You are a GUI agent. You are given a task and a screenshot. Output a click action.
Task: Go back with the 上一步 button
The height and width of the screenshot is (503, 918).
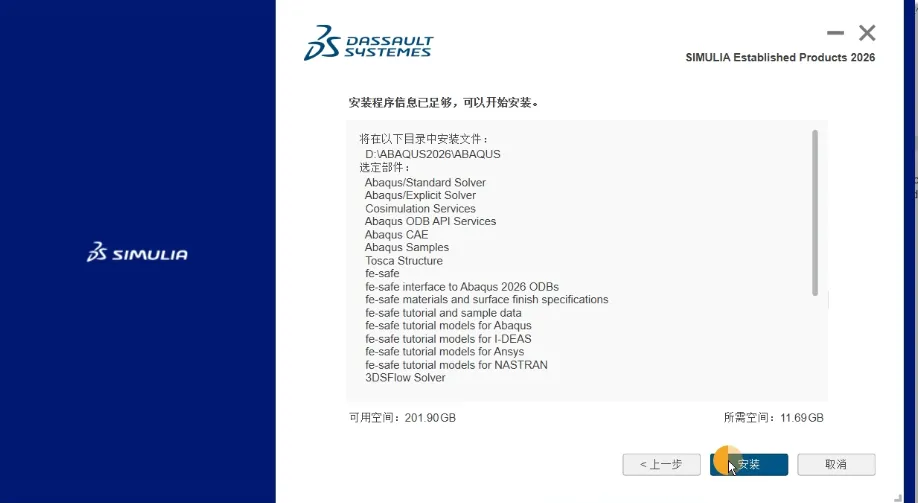point(662,464)
